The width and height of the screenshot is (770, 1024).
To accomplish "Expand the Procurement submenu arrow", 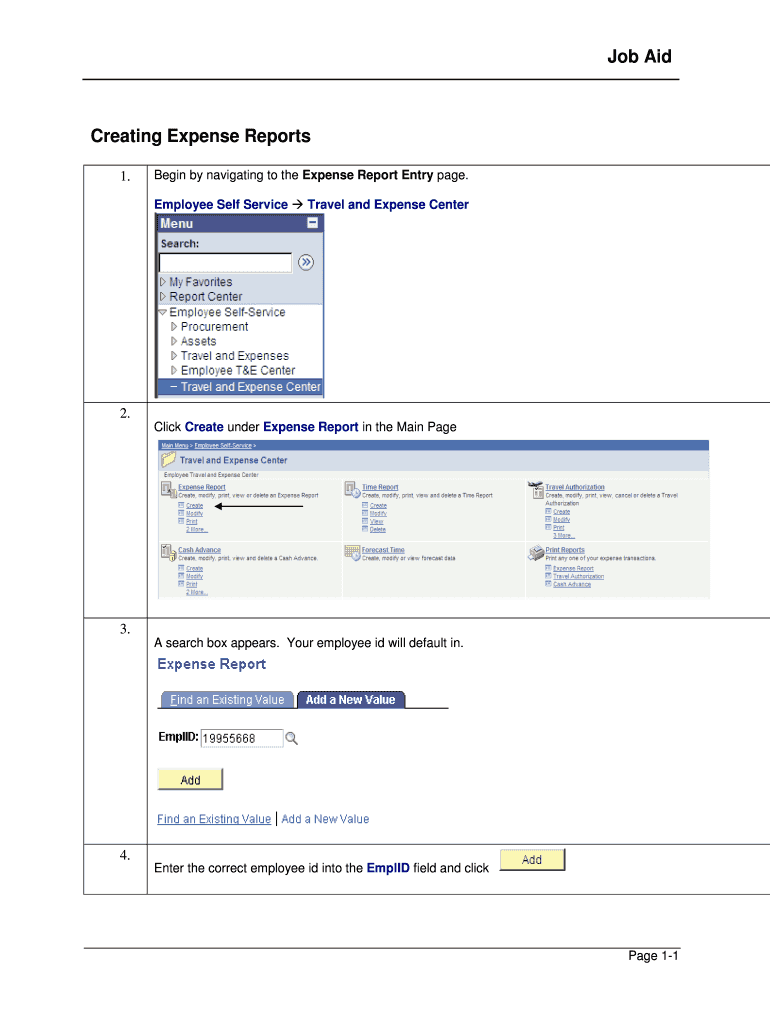I will 174,327.
